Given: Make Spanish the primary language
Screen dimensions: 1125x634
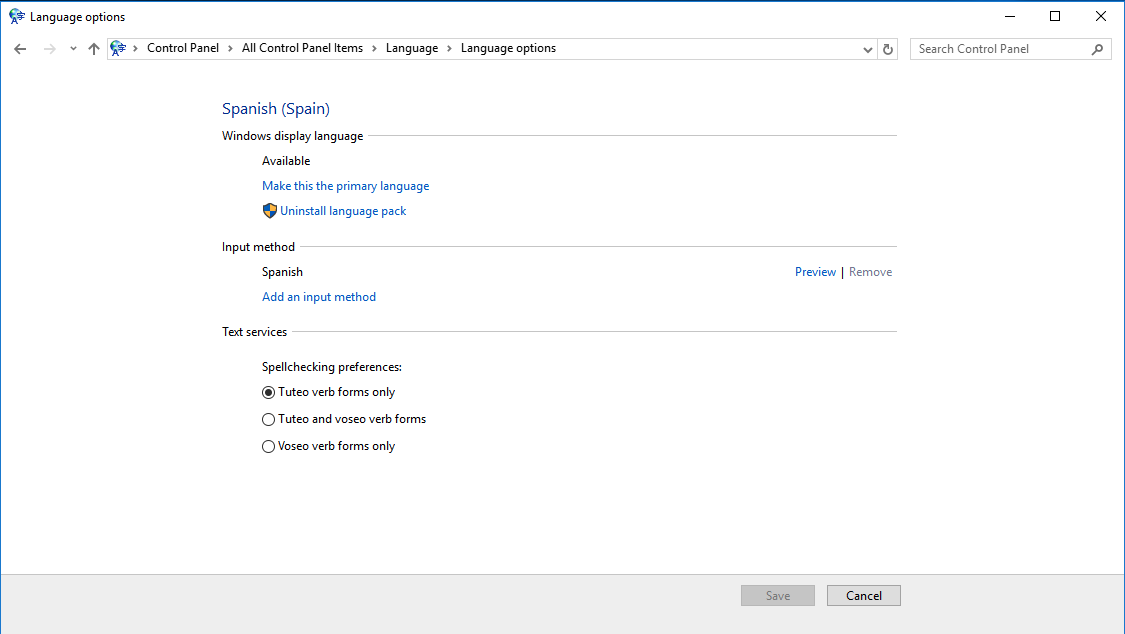Looking at the screenshot, I should coord(345,186).
